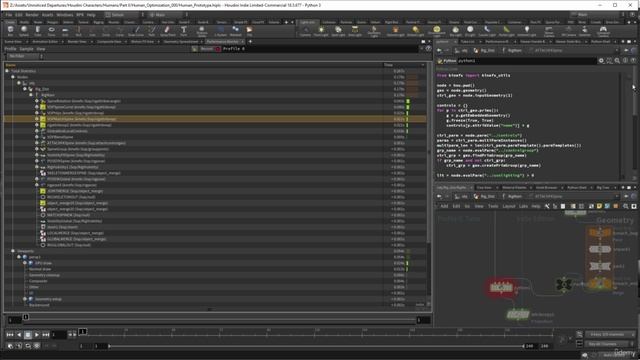This screenshot has width=640, height=360.
Task: Select the Volume Light shelf tool
Action: [395, 31]
